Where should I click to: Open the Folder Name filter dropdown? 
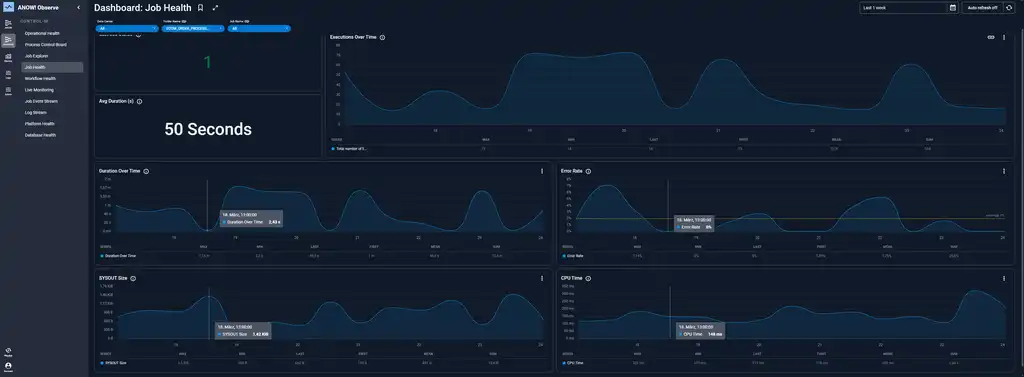point(193,29)
